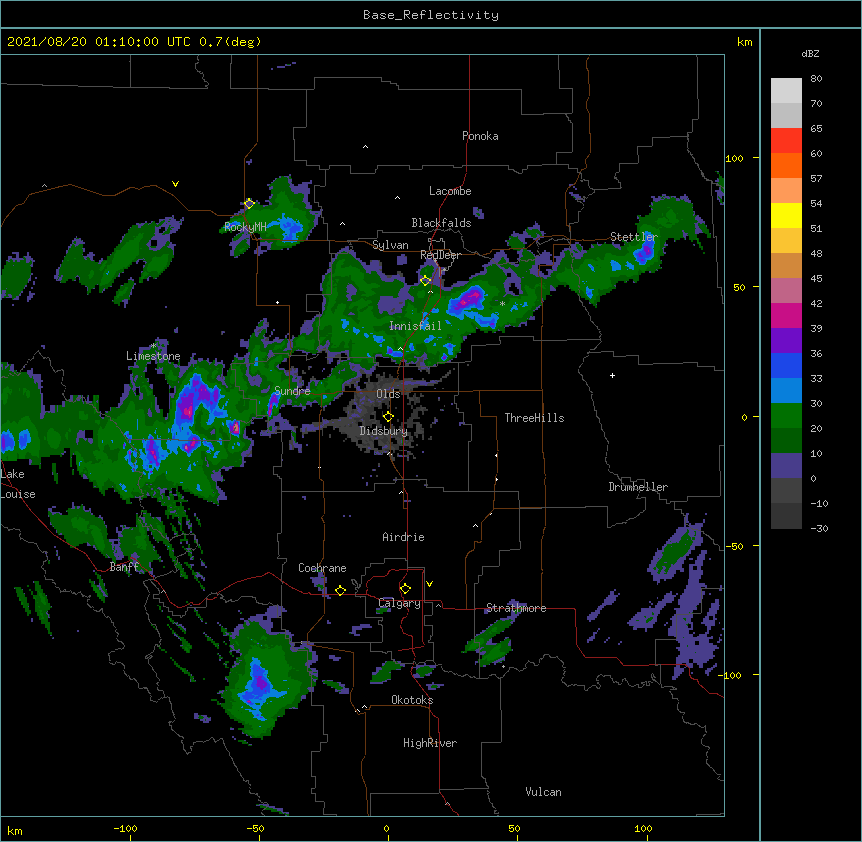Screen dimensions: 862x842
Task: Click the yellow diamond marker below Cochrane
Action: 340,591
